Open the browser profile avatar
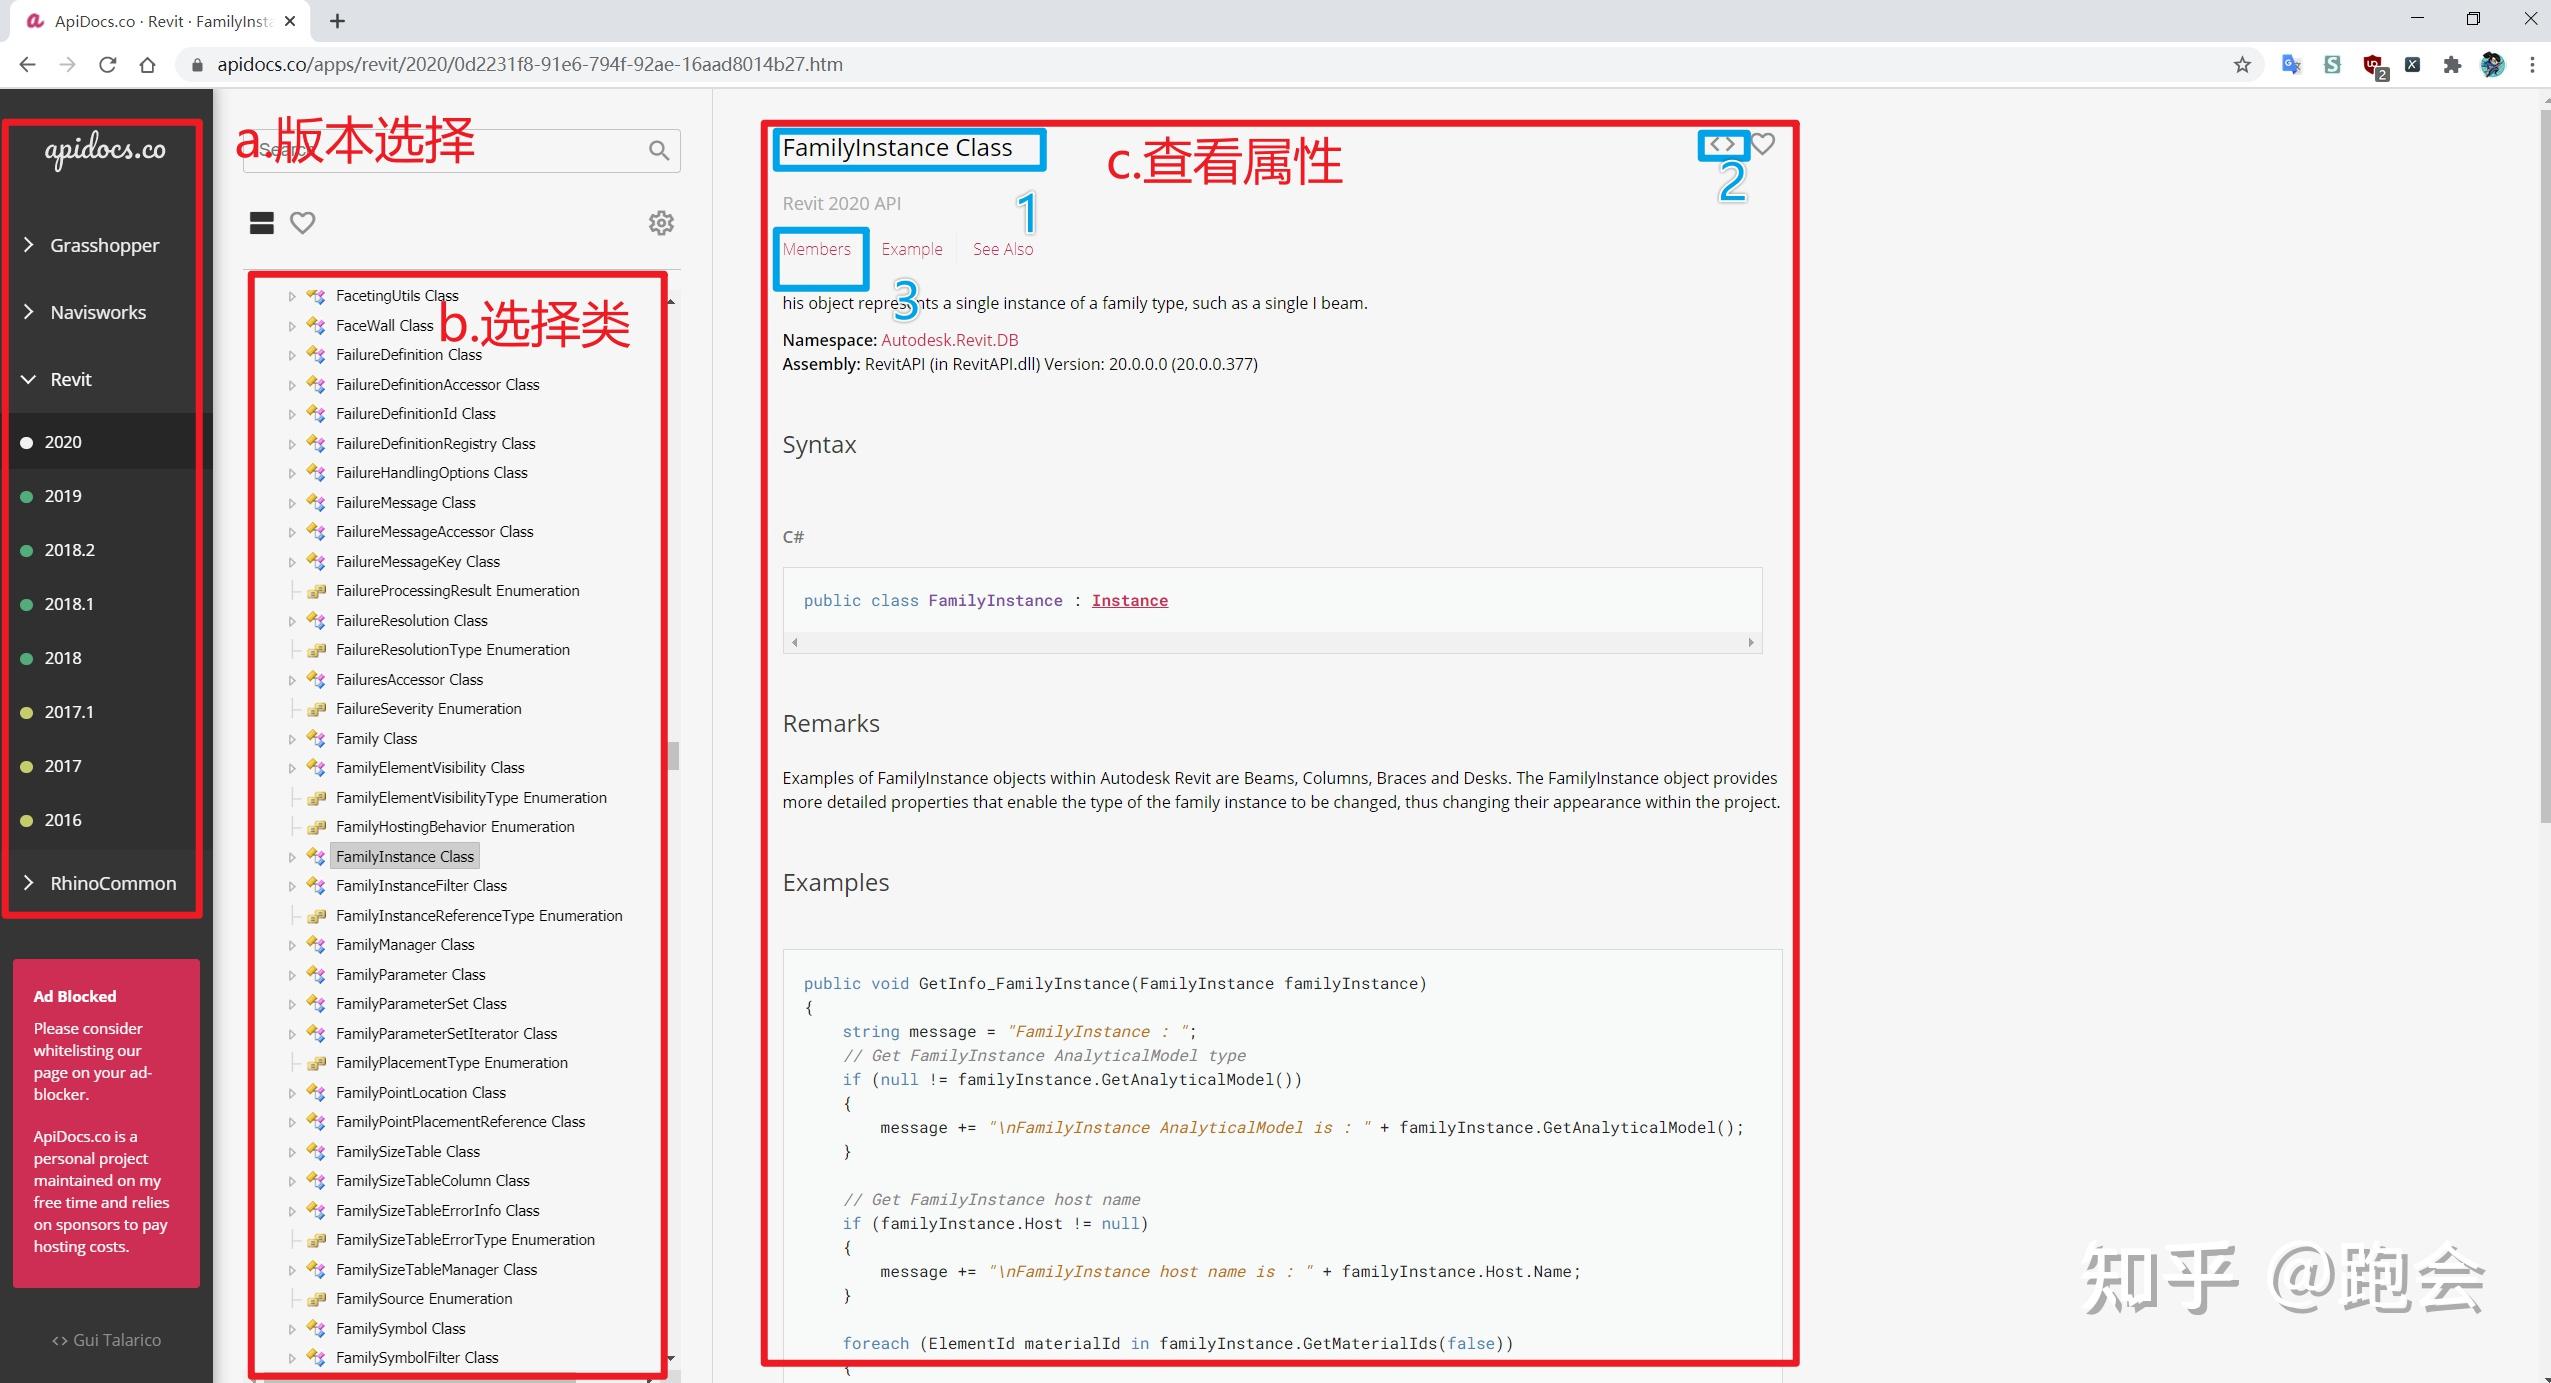The image size is (2551, 1383). (2492, 65)
